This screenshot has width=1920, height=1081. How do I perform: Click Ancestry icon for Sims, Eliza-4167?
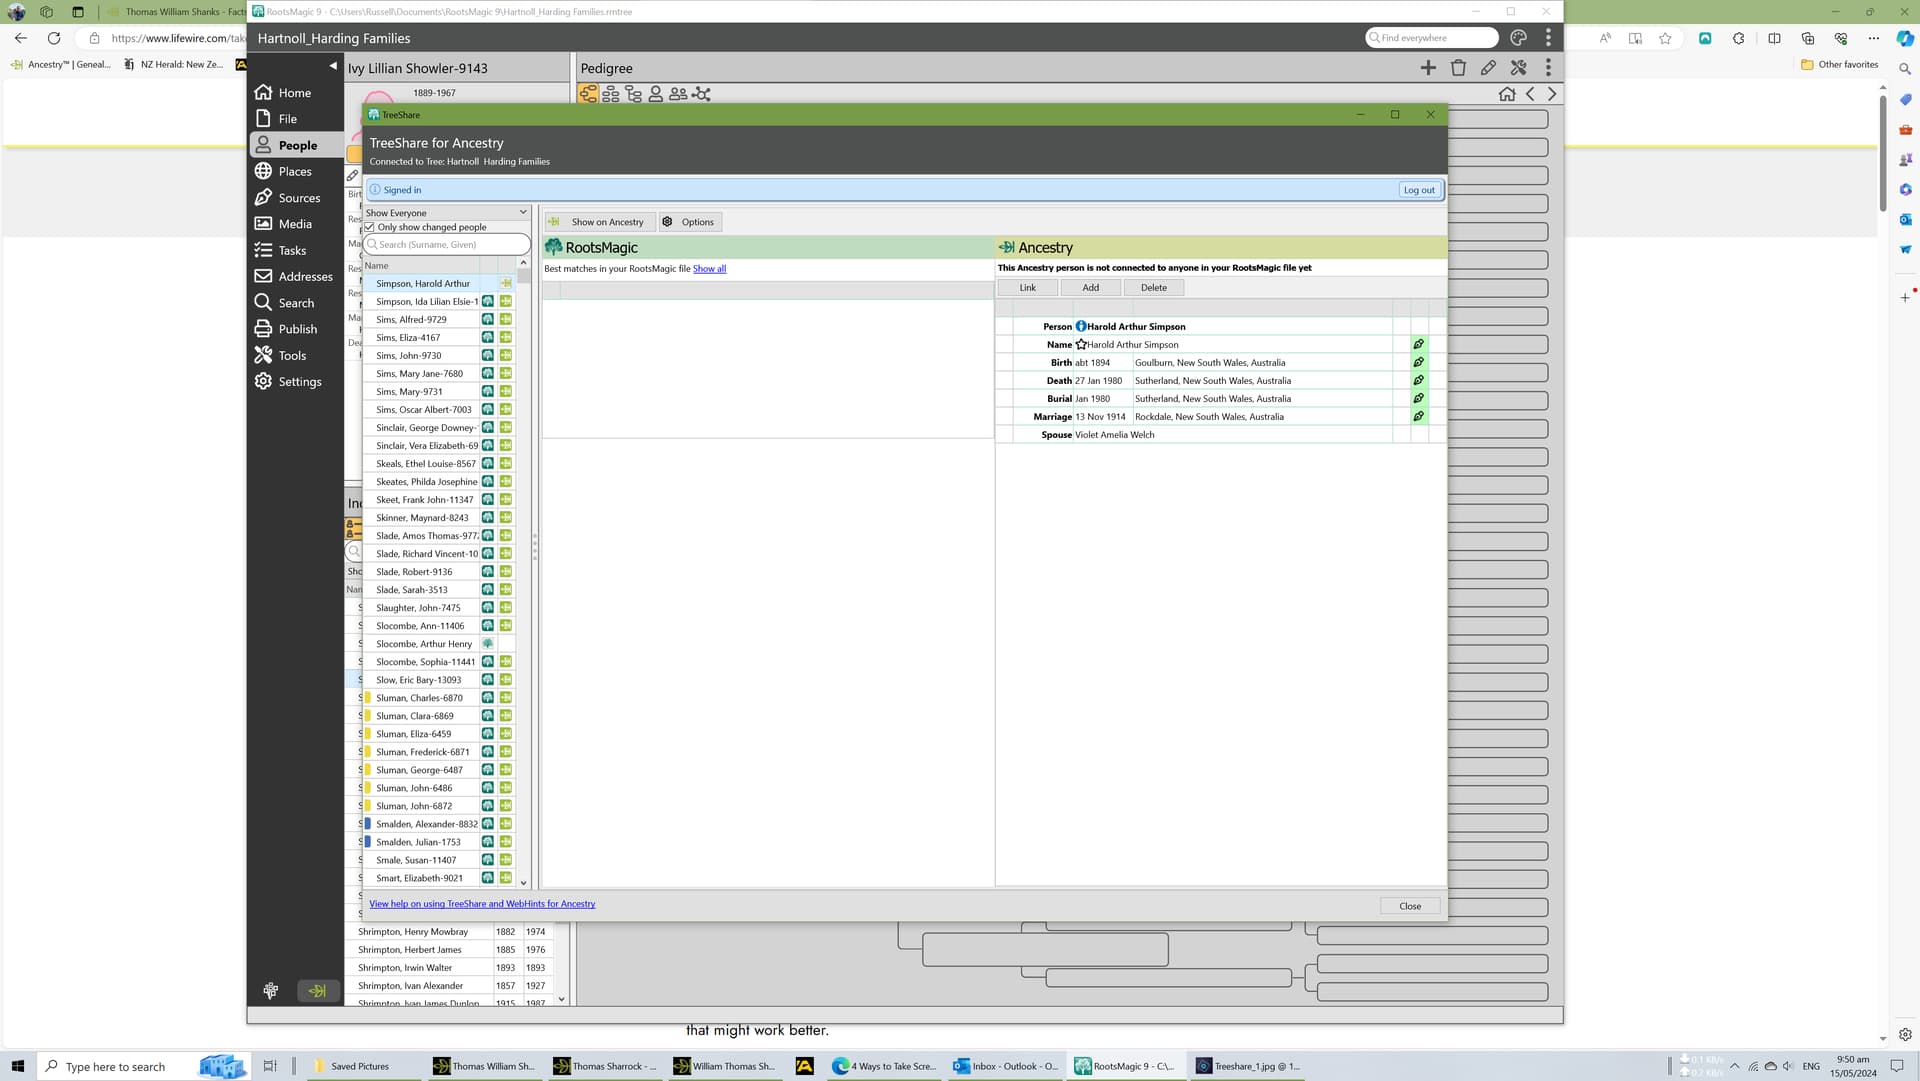pyautogui.click(x=506, y=338)
